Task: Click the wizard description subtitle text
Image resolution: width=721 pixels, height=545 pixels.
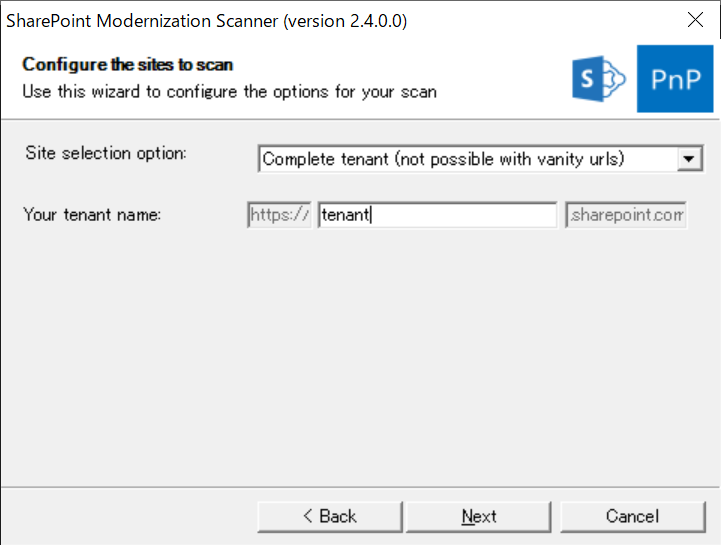Action: [x=229, y=91]
